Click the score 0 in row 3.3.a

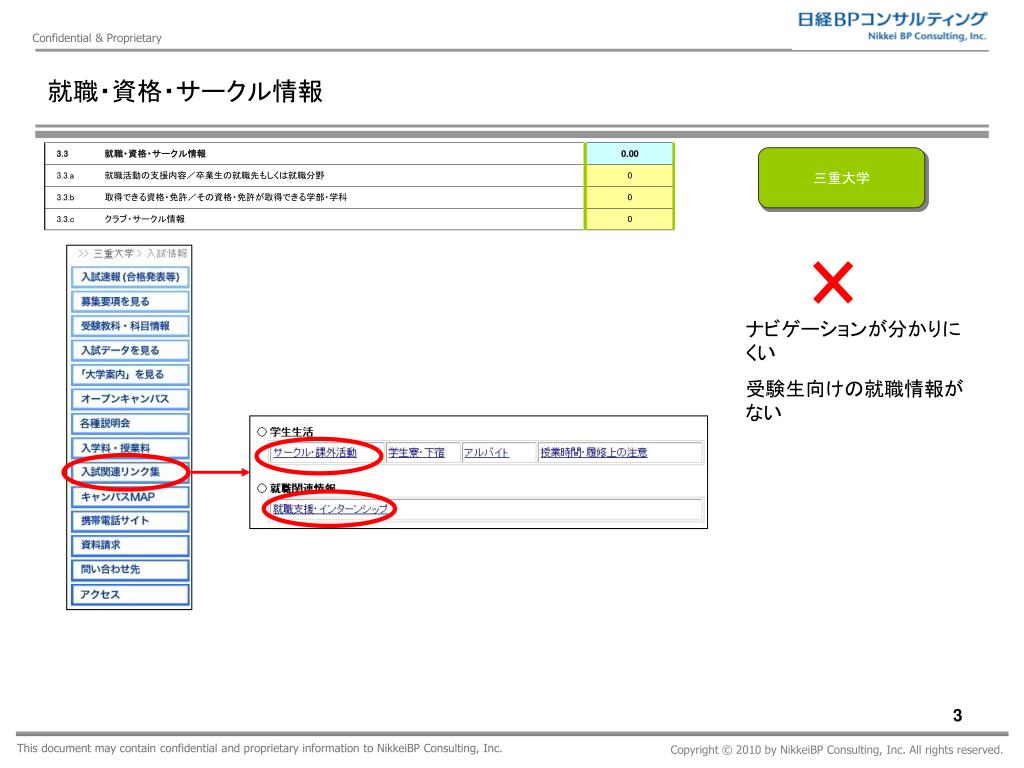tap(630, 176)
